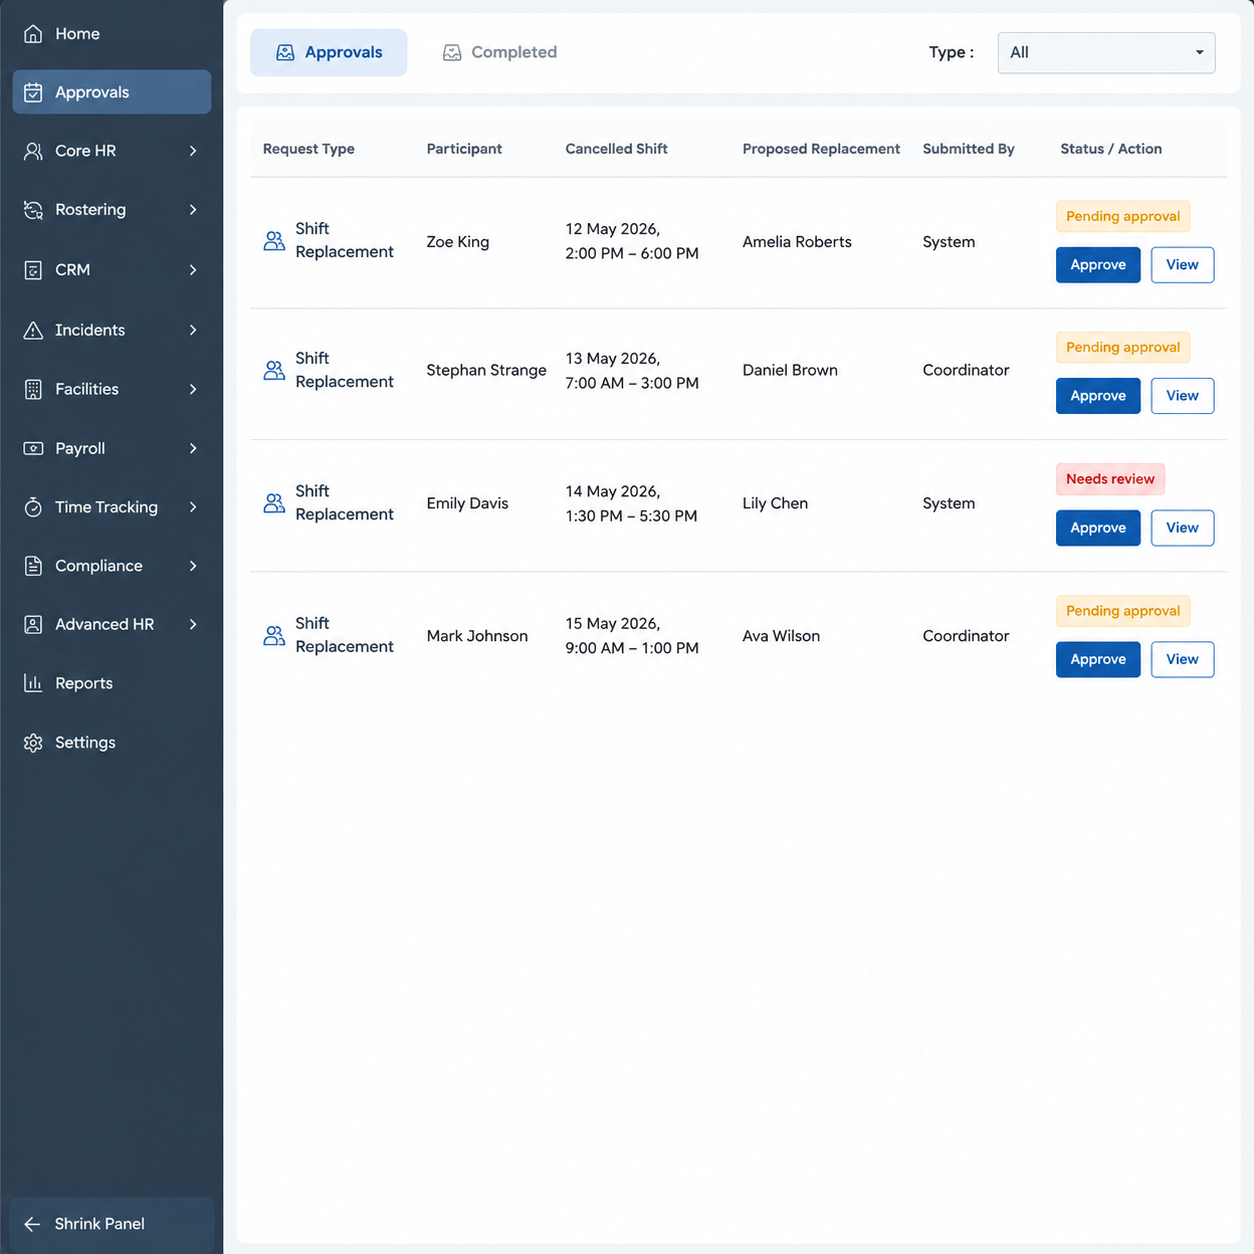Open the Type filter dropdown
1254x1254 pixels.
click(x=1106, y=53)
